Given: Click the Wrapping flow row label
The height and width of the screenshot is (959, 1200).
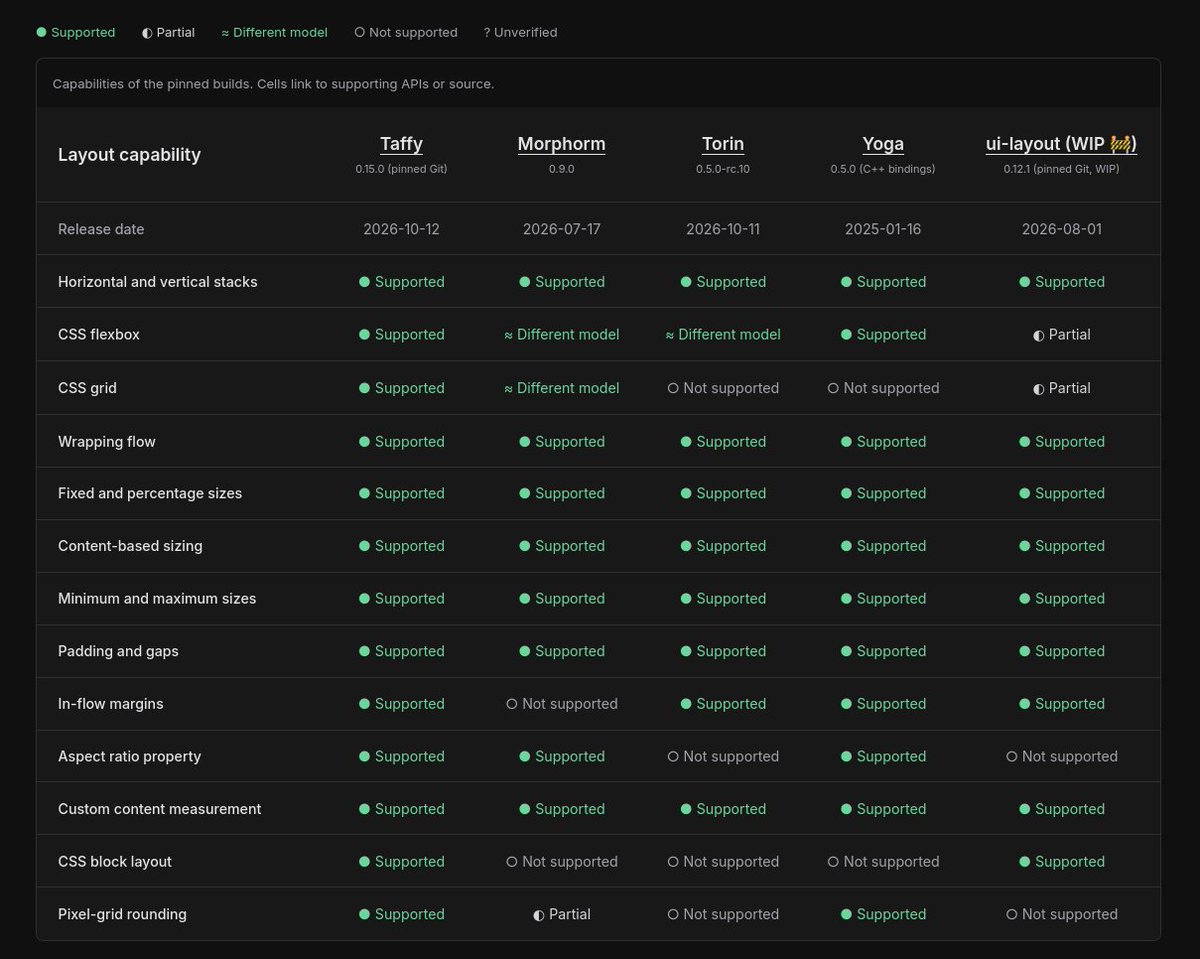Looking at the screenshot, I should [x=107, y=442].
